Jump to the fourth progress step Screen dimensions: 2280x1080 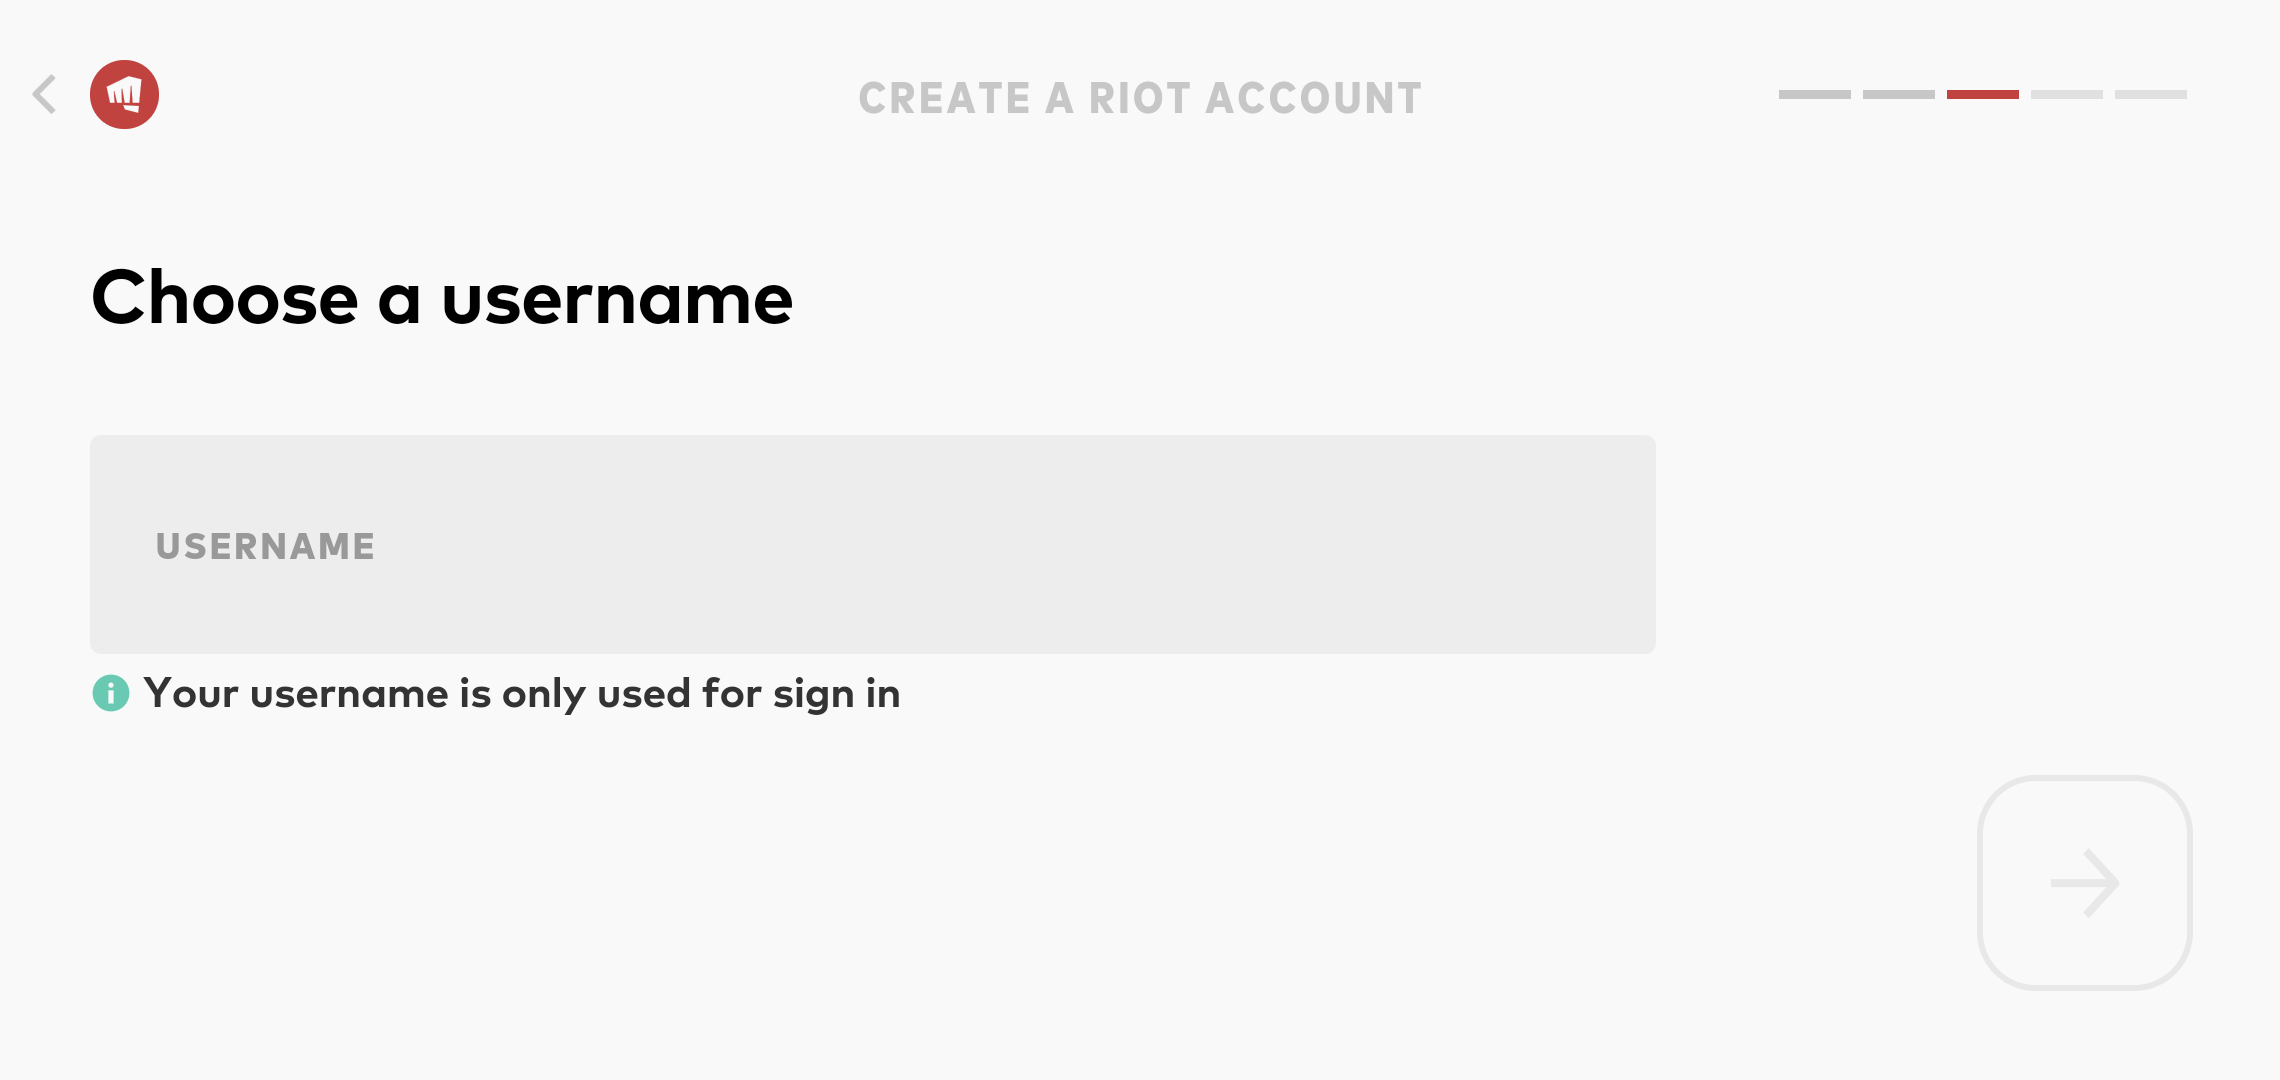tap(2066, 94)
